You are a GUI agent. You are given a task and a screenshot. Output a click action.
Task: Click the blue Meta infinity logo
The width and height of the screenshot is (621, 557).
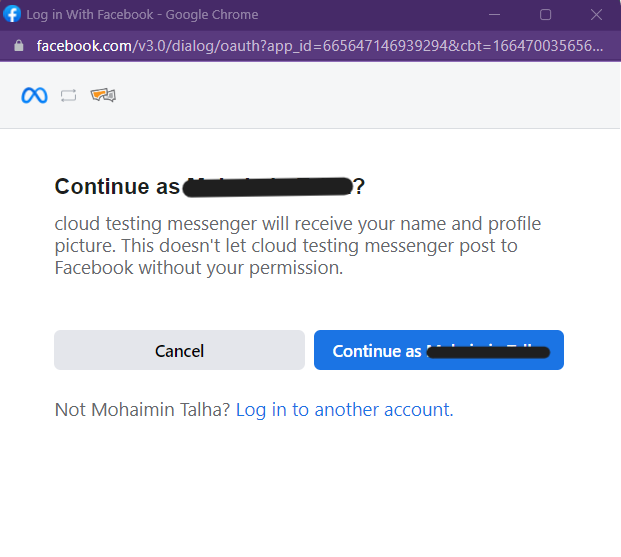pos(34,95)
